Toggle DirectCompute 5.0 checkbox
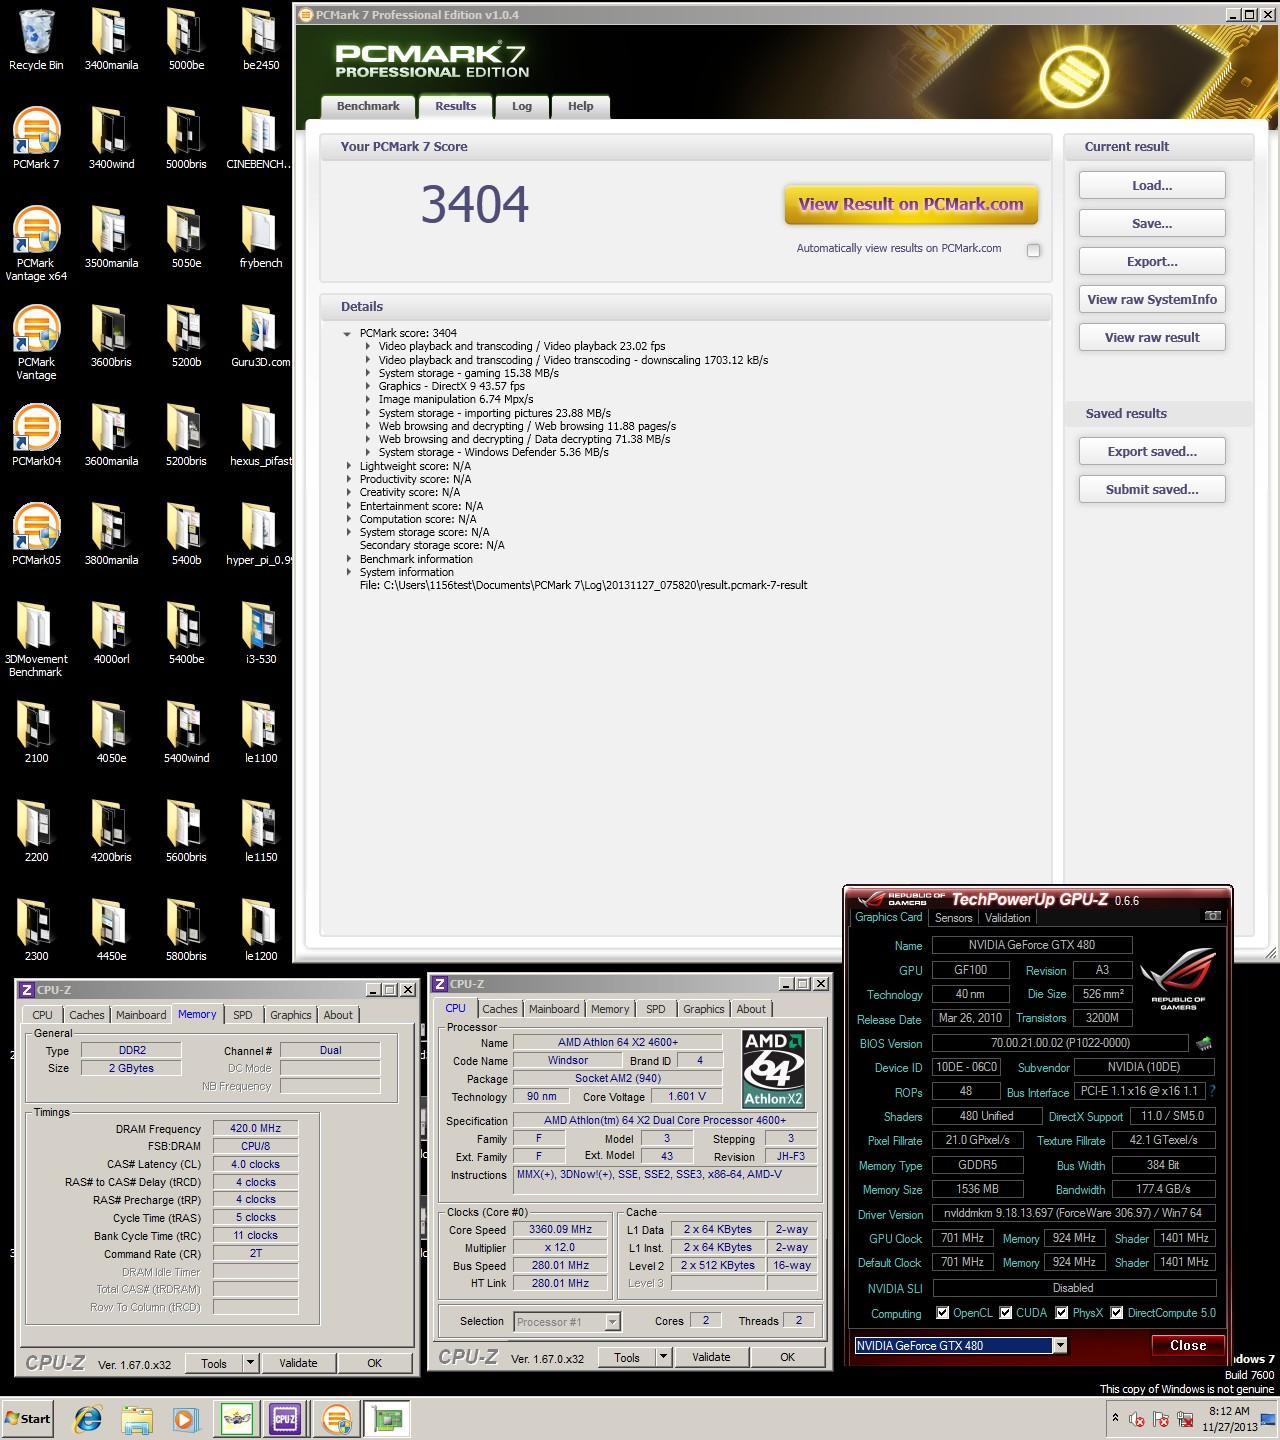Viewport: 1280px width, 1440px height. tap(1117, 1313)
